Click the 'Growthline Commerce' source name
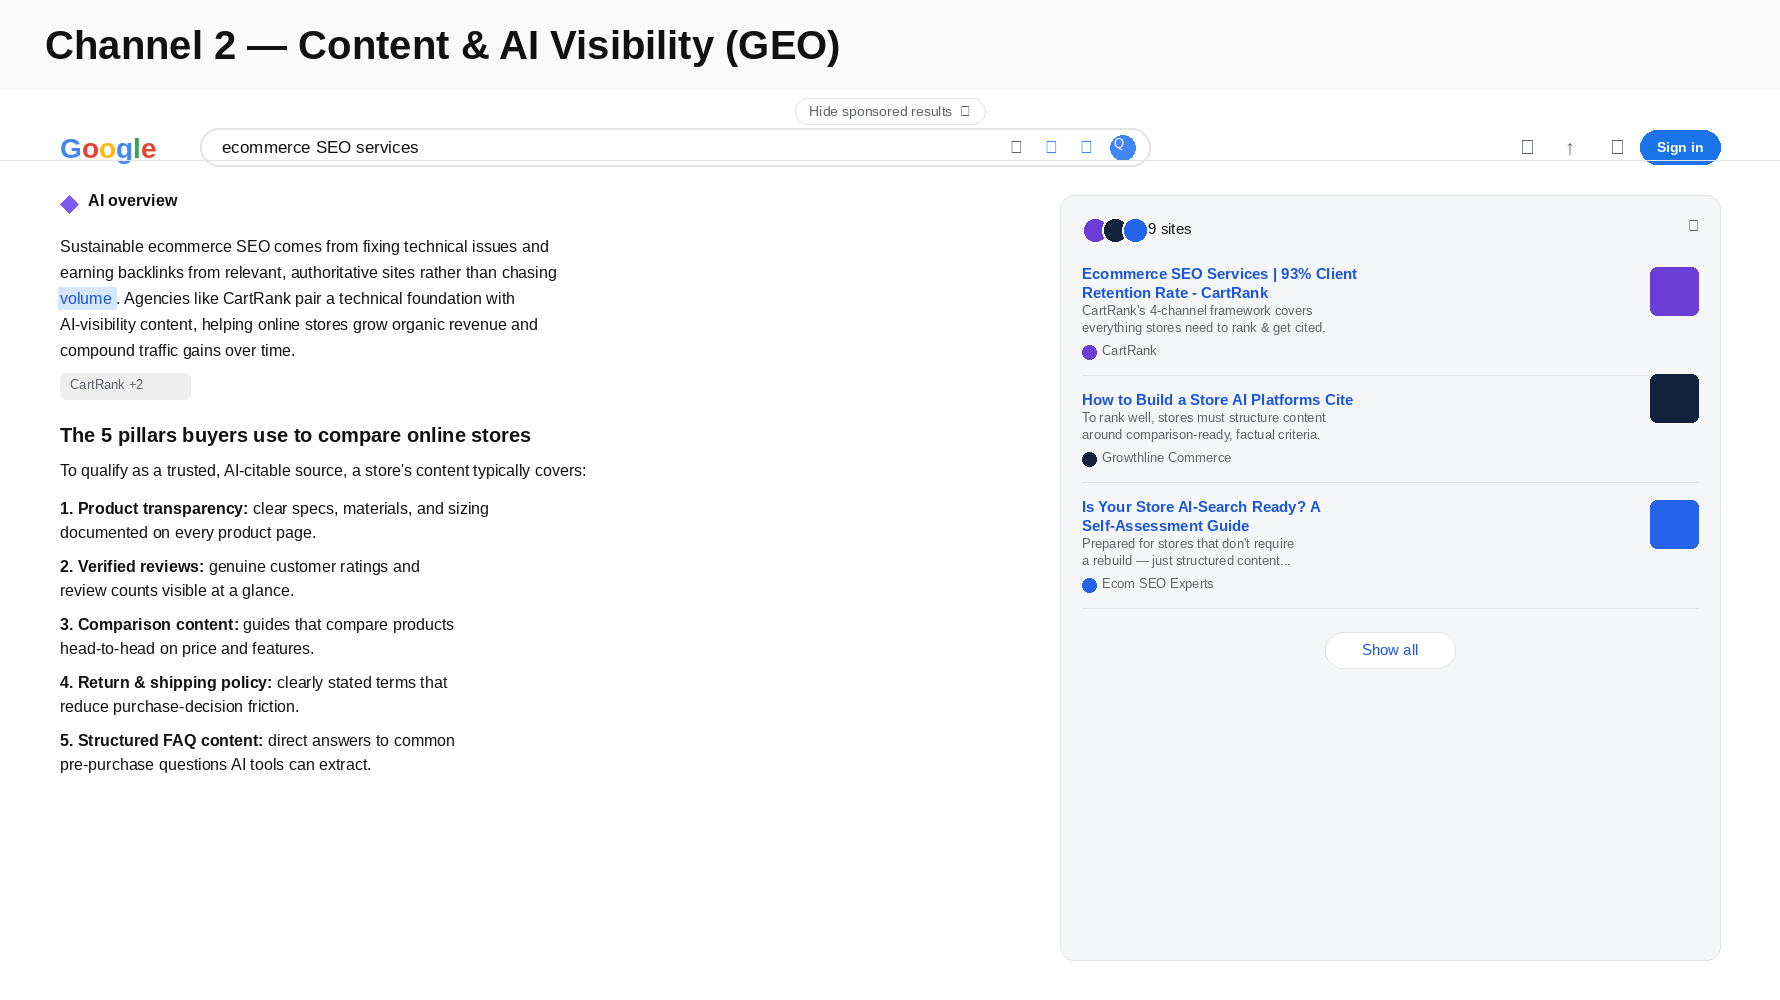This screenshot has height=1000, width=1780. (1166, 457)
